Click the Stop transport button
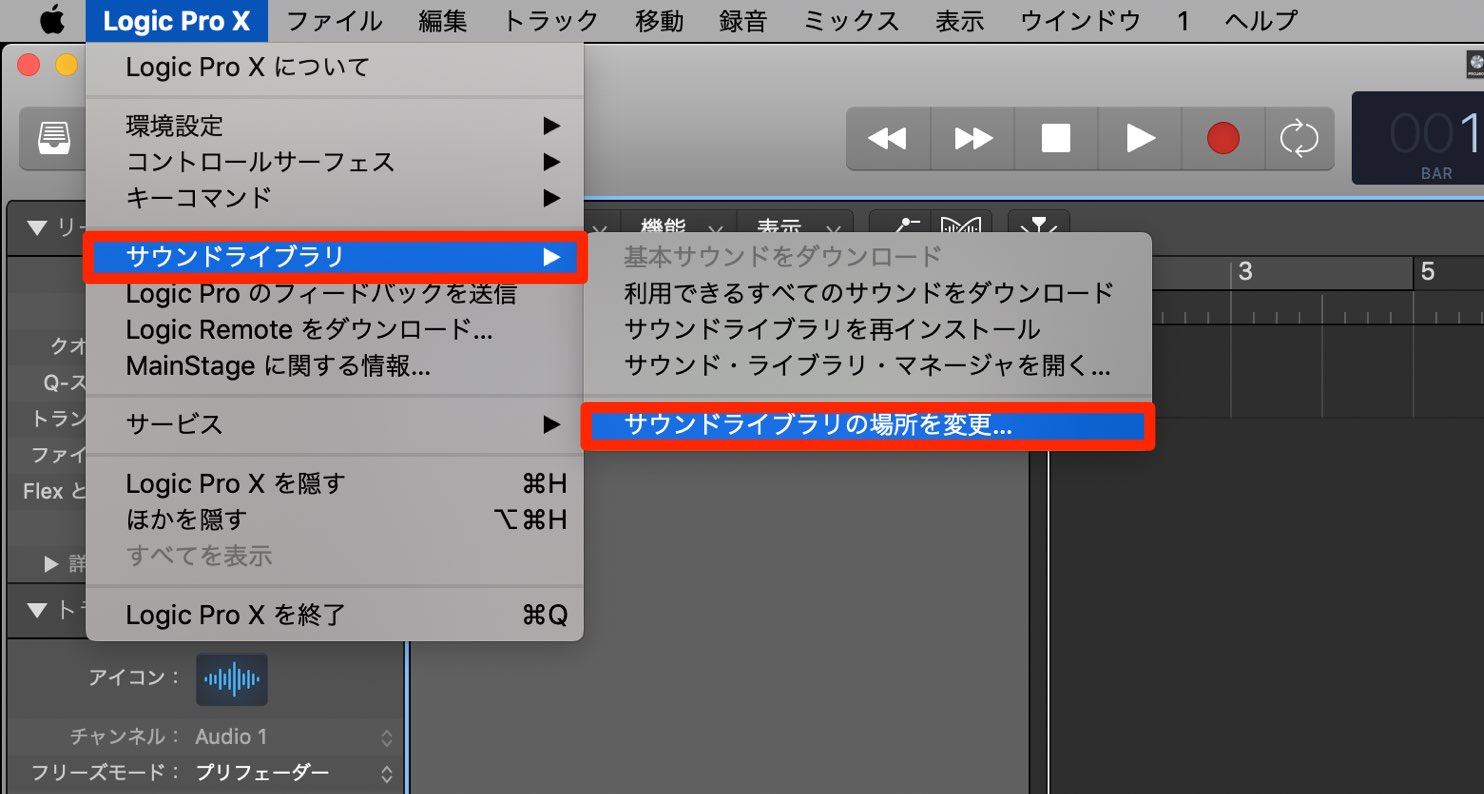 (1056, 138)
